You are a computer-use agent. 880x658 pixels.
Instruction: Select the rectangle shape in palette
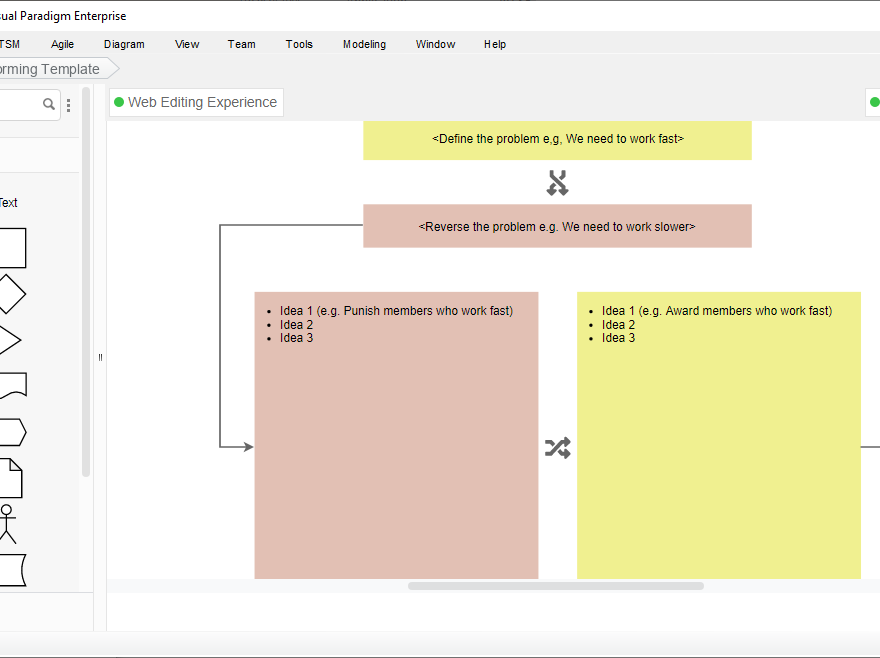coord(10,248)
